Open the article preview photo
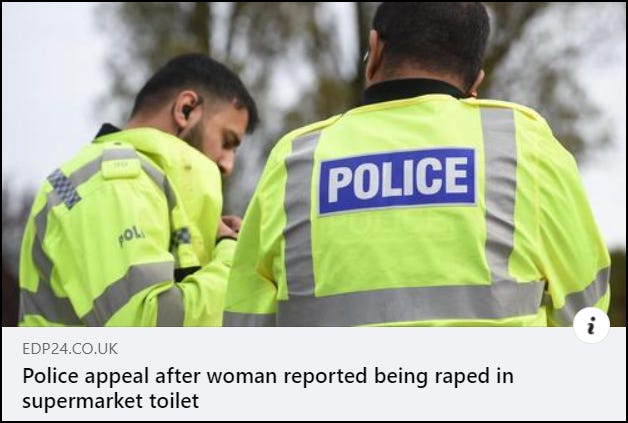The width and height of the screenshot is (628, 423). pyautogui.click(x=314, y=164)
